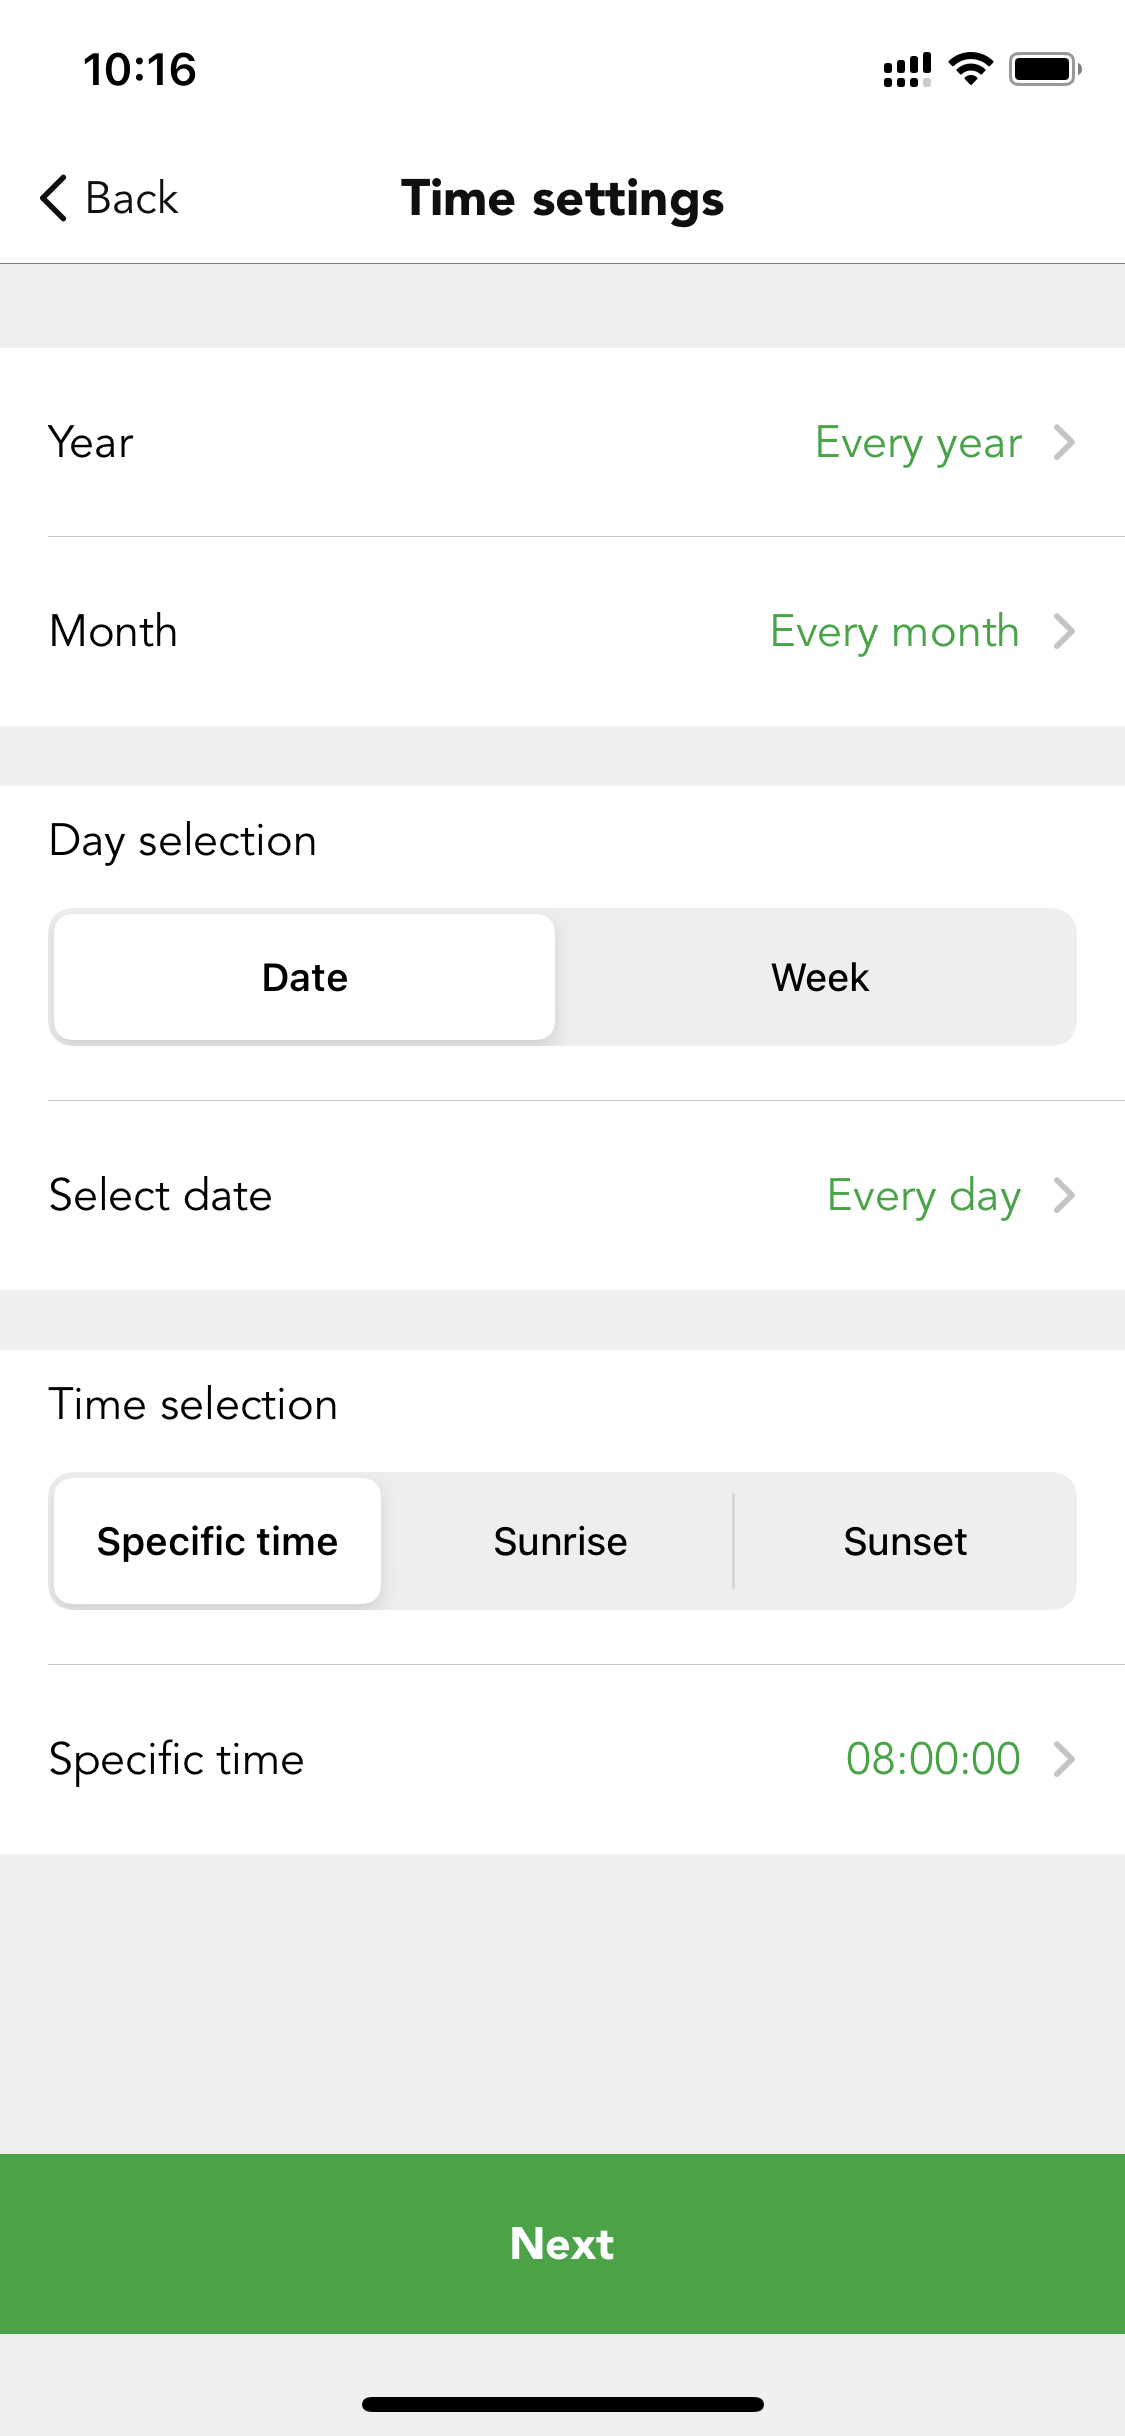Select the Date day selection option
The image size is (1125, 2436).
coord(304,977)
